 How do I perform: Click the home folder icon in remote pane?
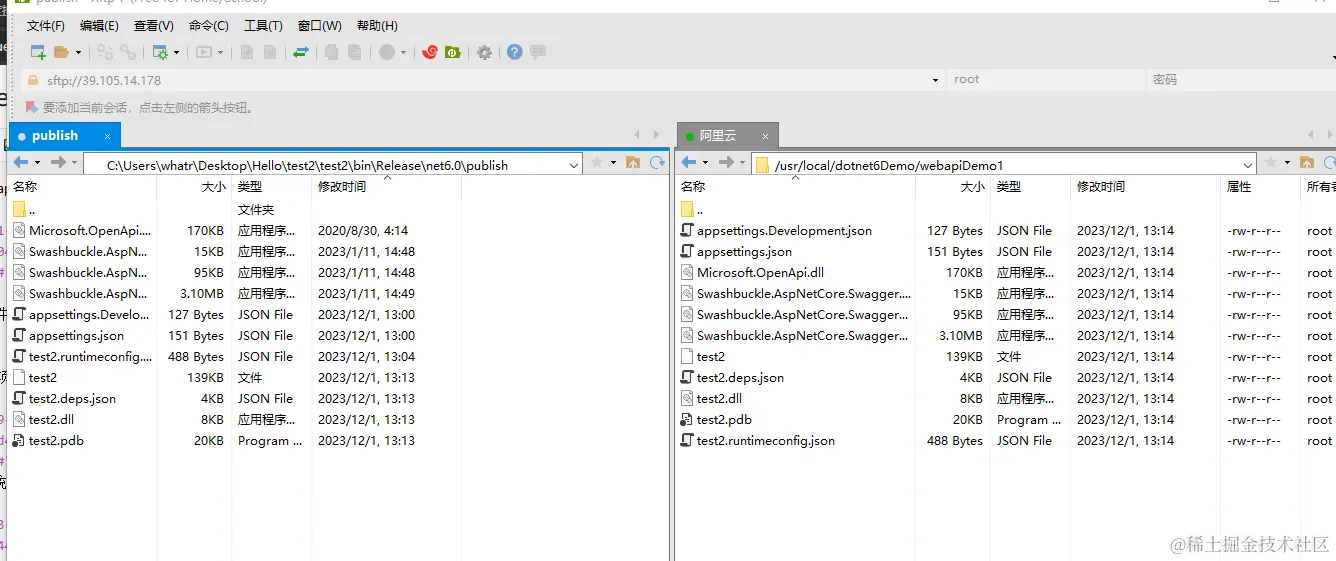point(1307,162)
